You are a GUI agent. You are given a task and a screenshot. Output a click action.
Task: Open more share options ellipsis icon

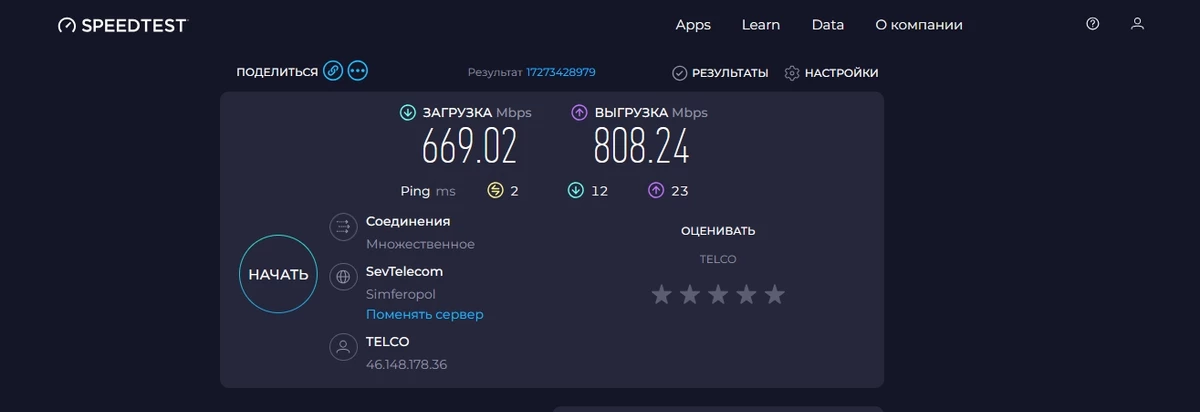(358, 72)
